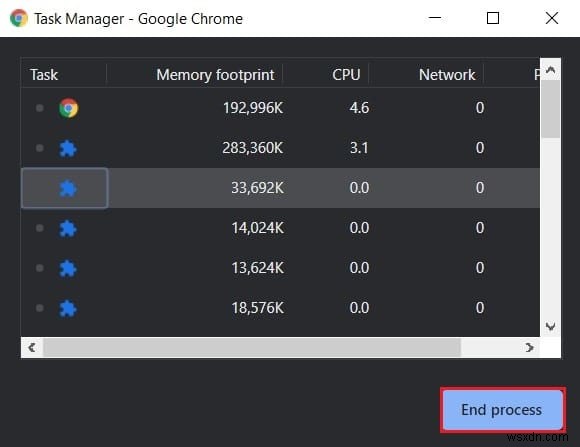
Task: Click the horizontal scroll right arrow
Action: click(x=529, y=347)
